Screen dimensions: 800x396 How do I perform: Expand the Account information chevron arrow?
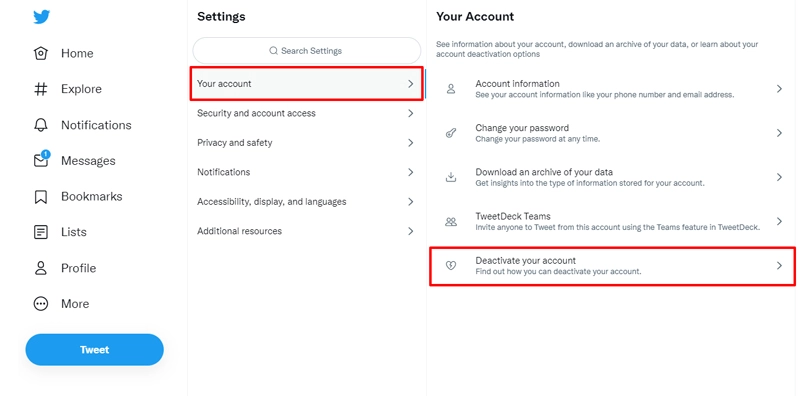779,89
